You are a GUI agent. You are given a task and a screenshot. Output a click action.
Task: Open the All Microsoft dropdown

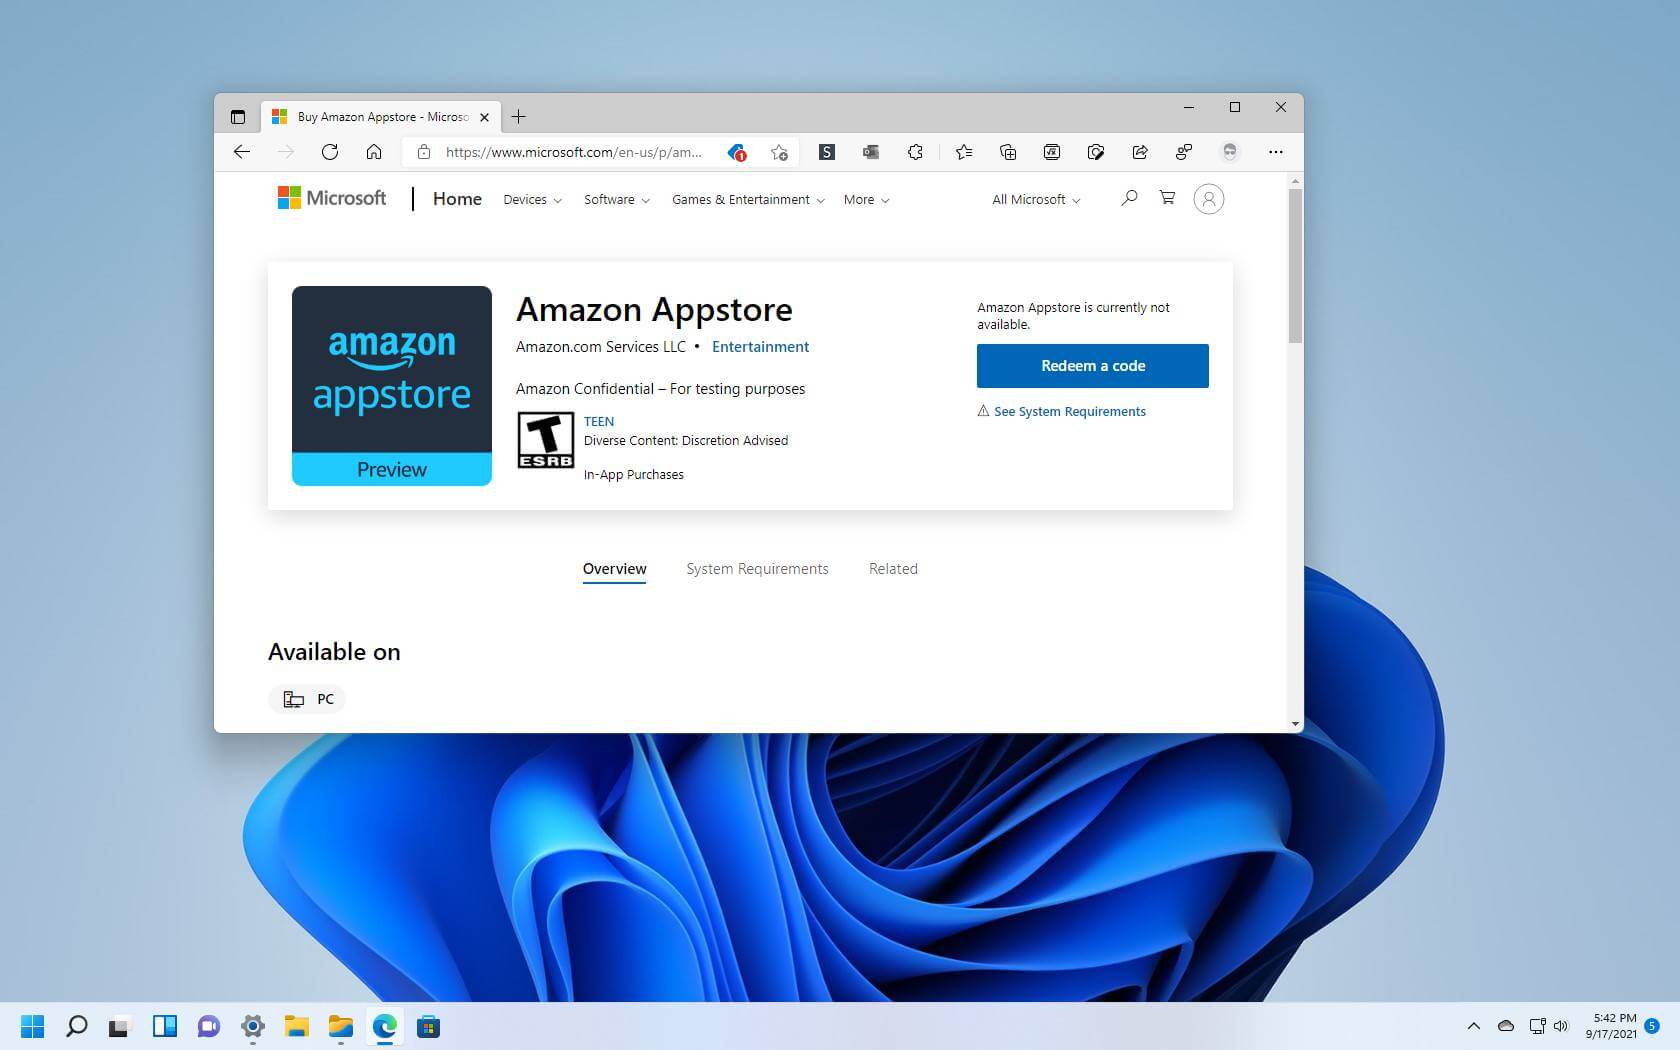1034,199
